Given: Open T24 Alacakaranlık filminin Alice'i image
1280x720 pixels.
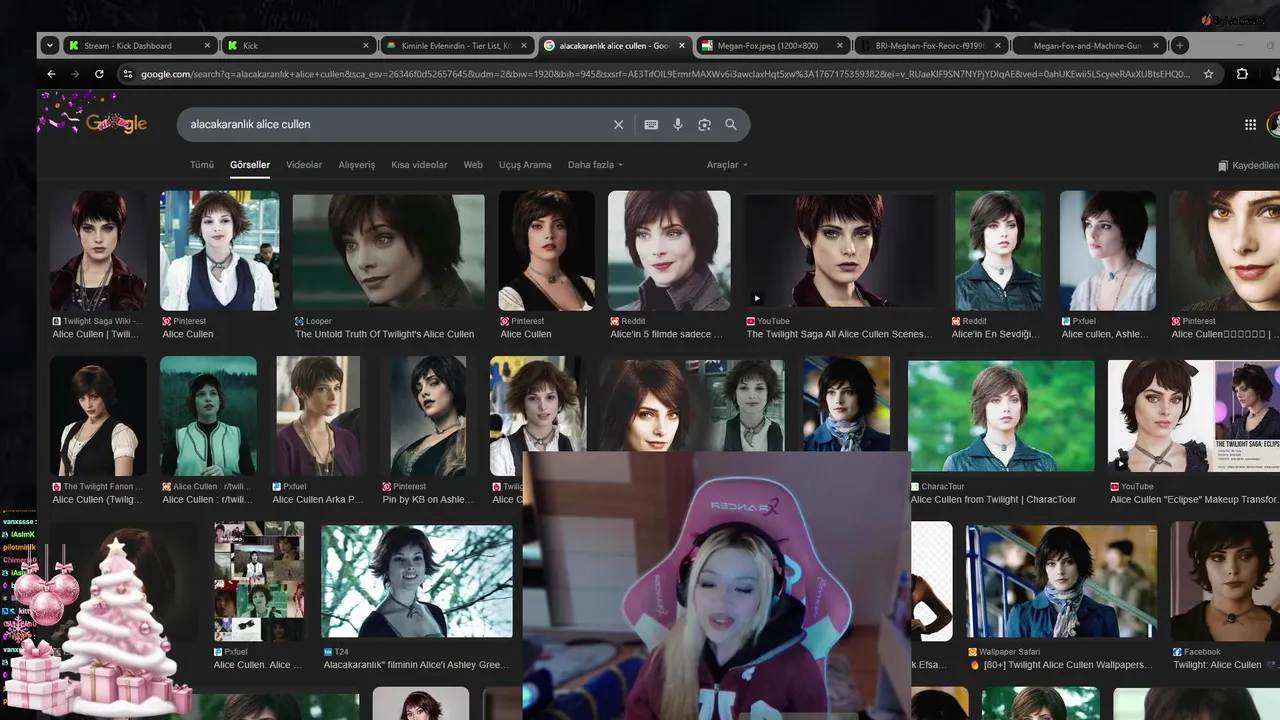Looking at the screenshot, I should [x=417, y=581].
